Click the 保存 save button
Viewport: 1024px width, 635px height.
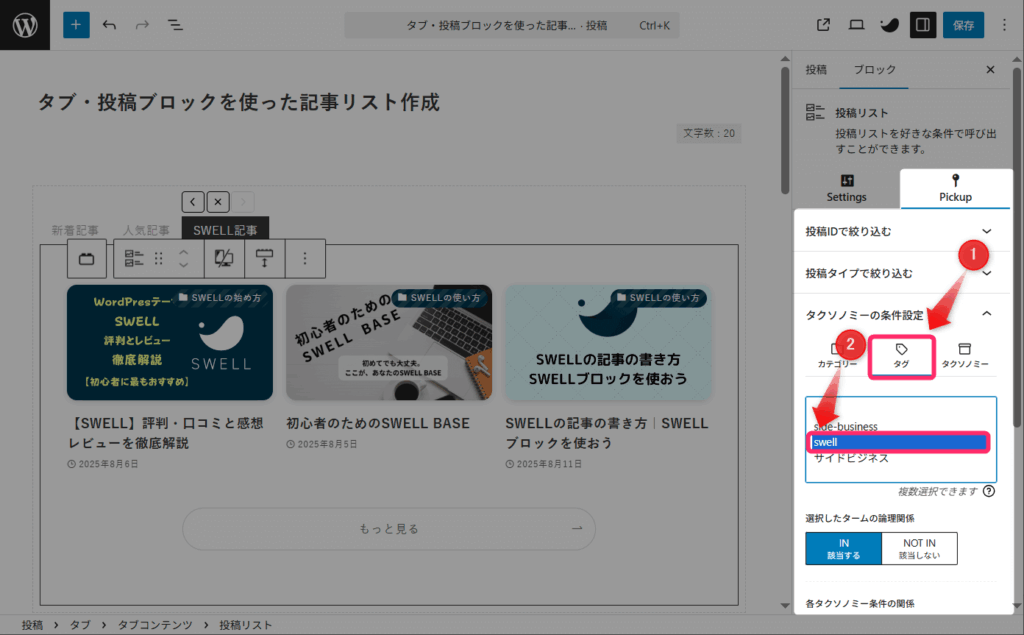coord(963,25)
